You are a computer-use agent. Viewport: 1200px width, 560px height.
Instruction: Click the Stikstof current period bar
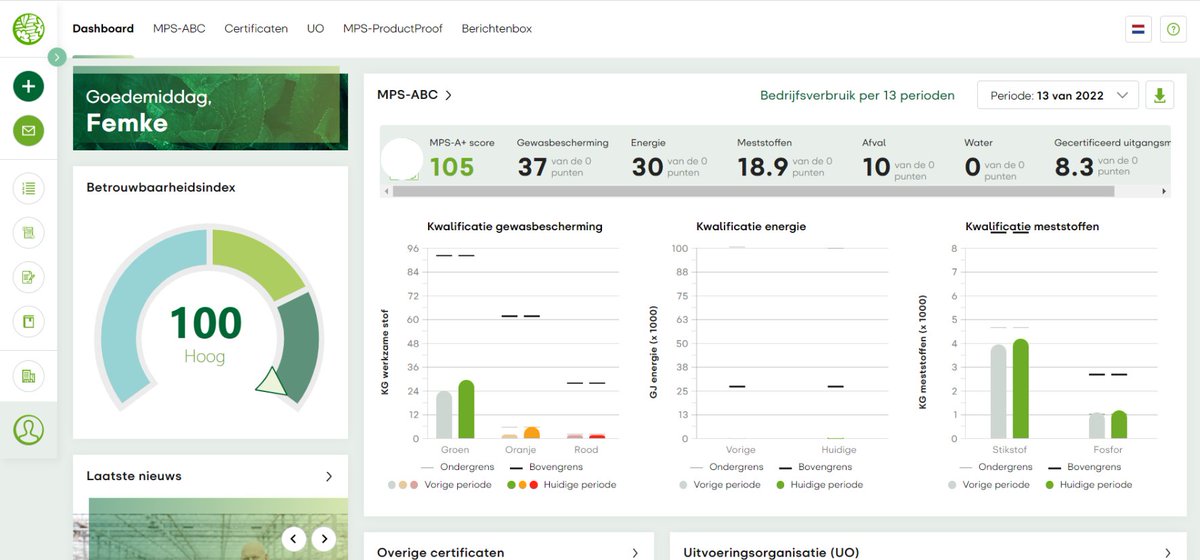[x=1020, y=388]
